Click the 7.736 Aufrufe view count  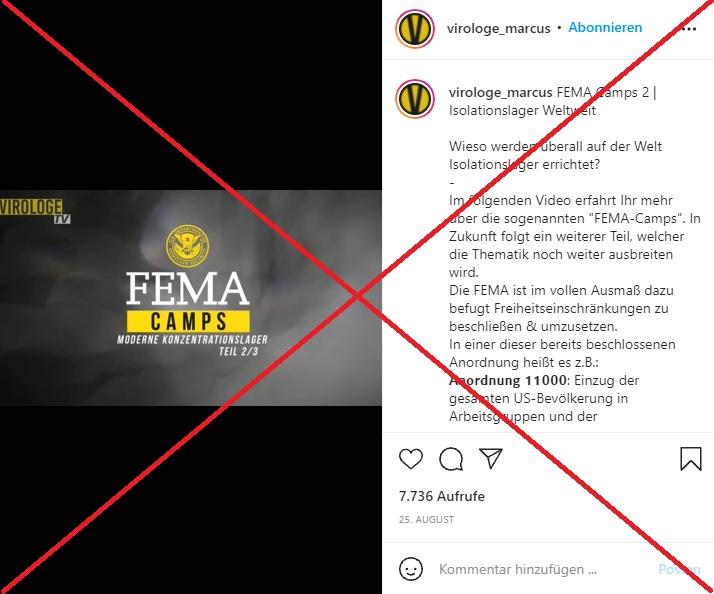pos(442,496)
